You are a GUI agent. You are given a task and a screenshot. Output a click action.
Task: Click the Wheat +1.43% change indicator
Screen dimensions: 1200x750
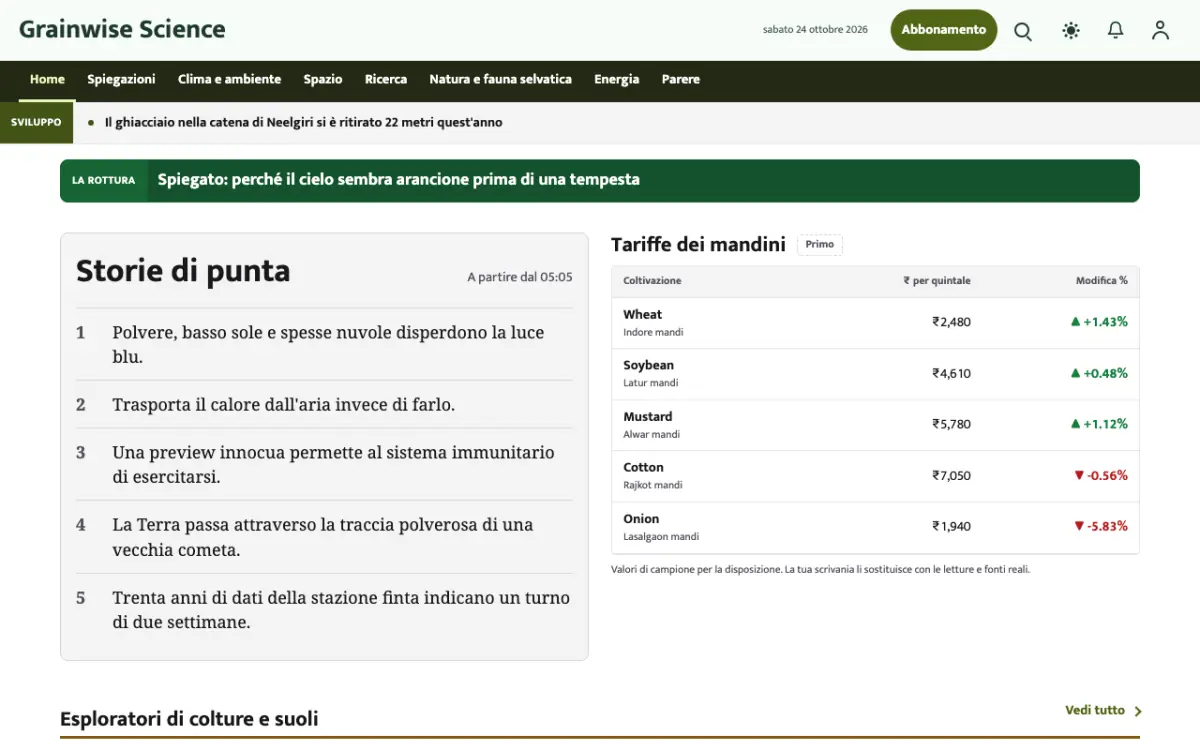pos(1099,322)
